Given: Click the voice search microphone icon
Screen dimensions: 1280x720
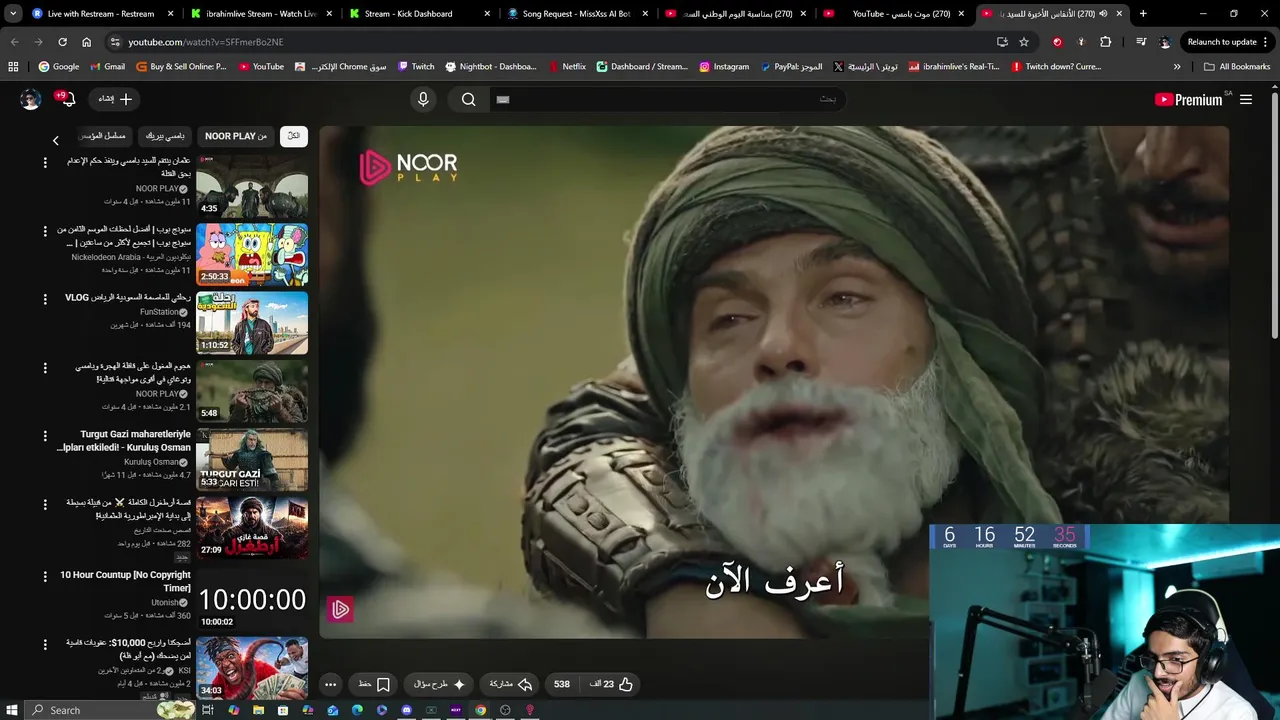Looking at the screenshot, I should pyautogui.click(x=423, y=99).
